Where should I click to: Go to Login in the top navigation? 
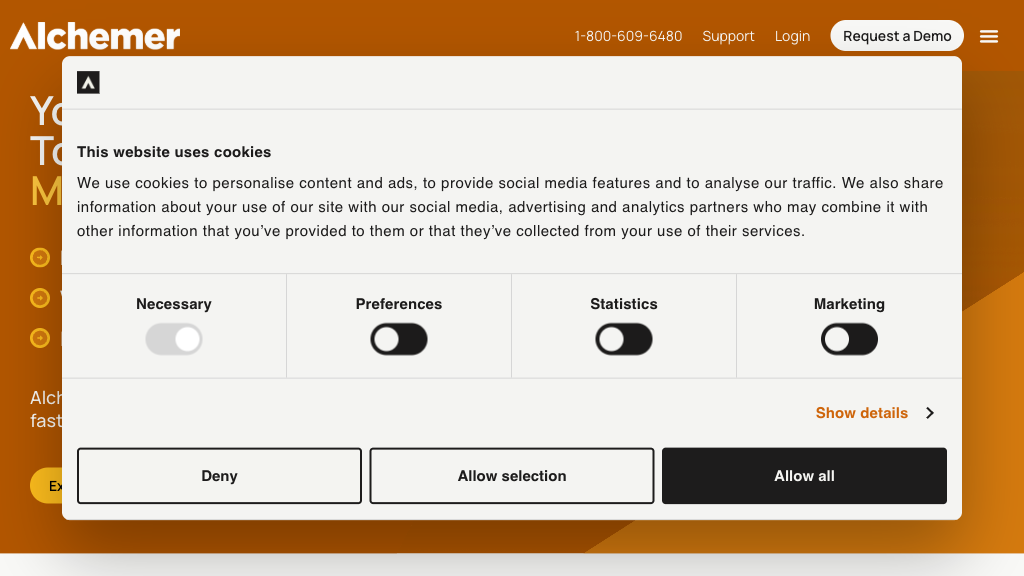792,36
